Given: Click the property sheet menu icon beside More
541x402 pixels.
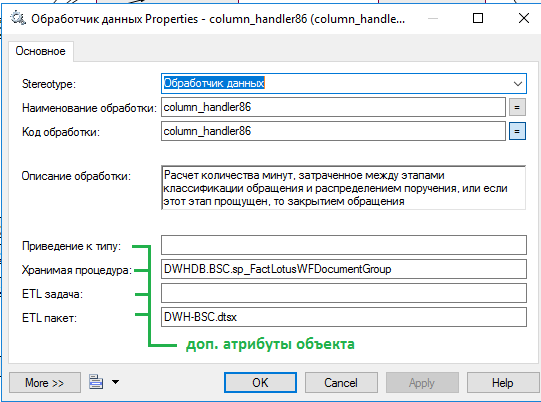Looking at the screenshot, I should (x=96, y=382).
